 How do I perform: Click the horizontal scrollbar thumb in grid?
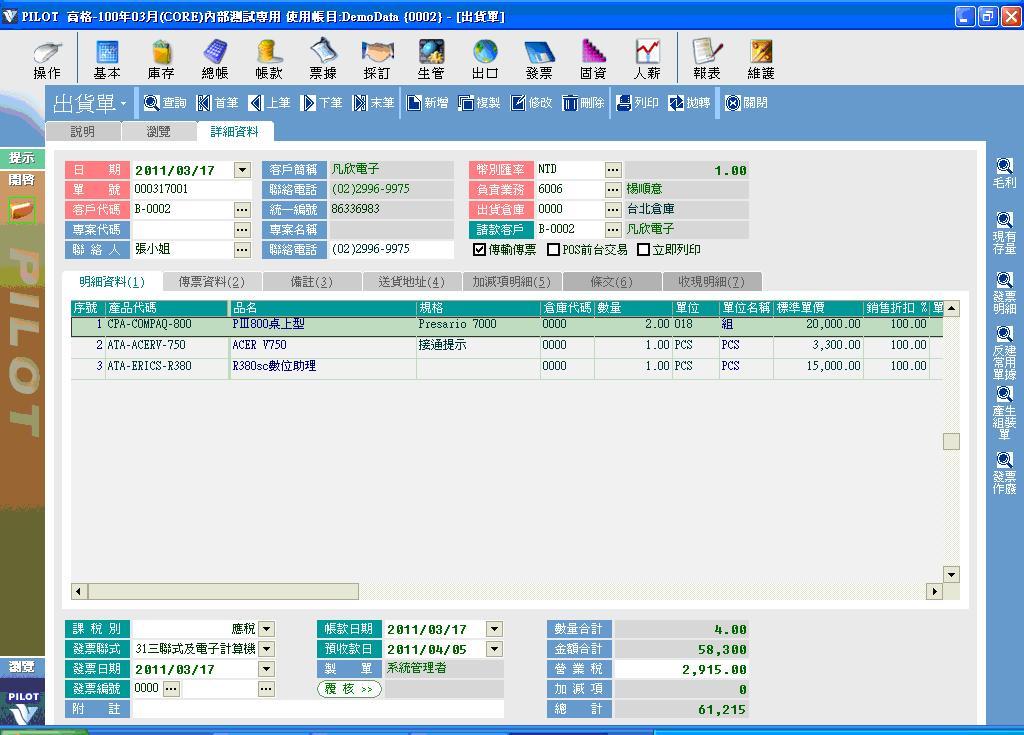[x=223, y=591]
